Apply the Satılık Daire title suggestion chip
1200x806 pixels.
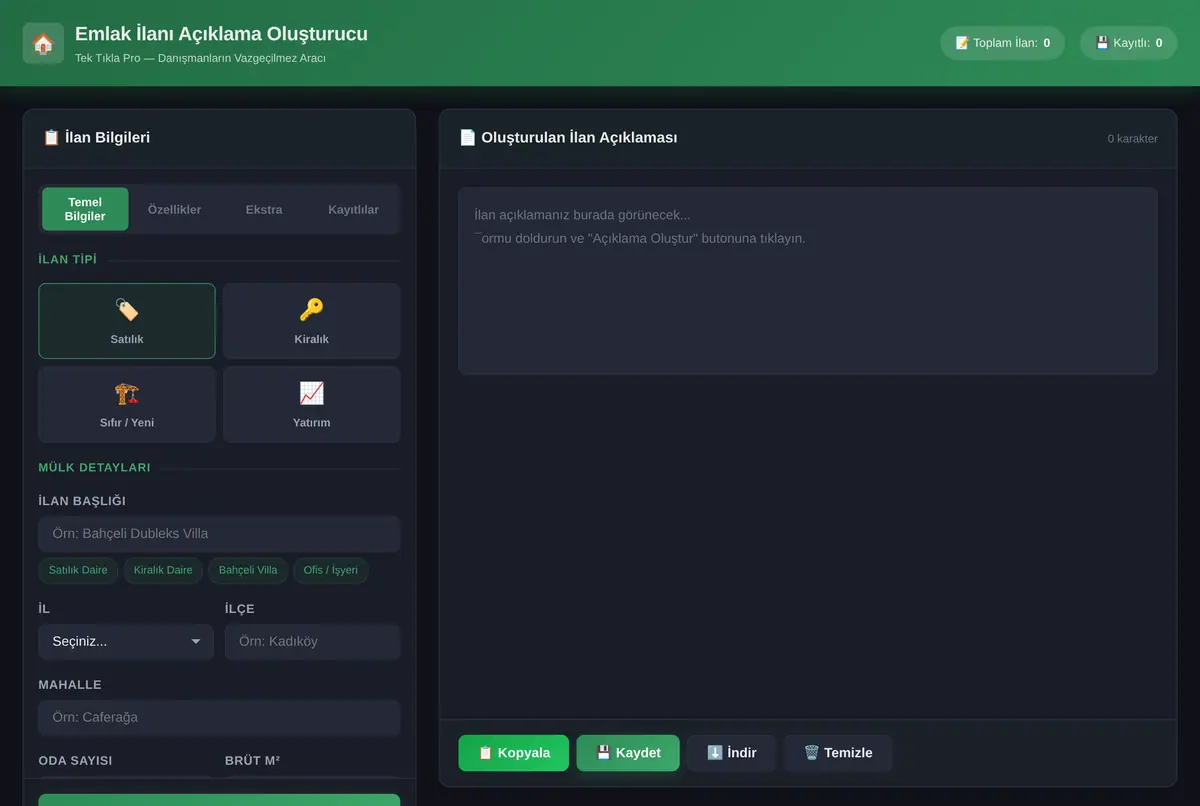[x=78, y=570]
